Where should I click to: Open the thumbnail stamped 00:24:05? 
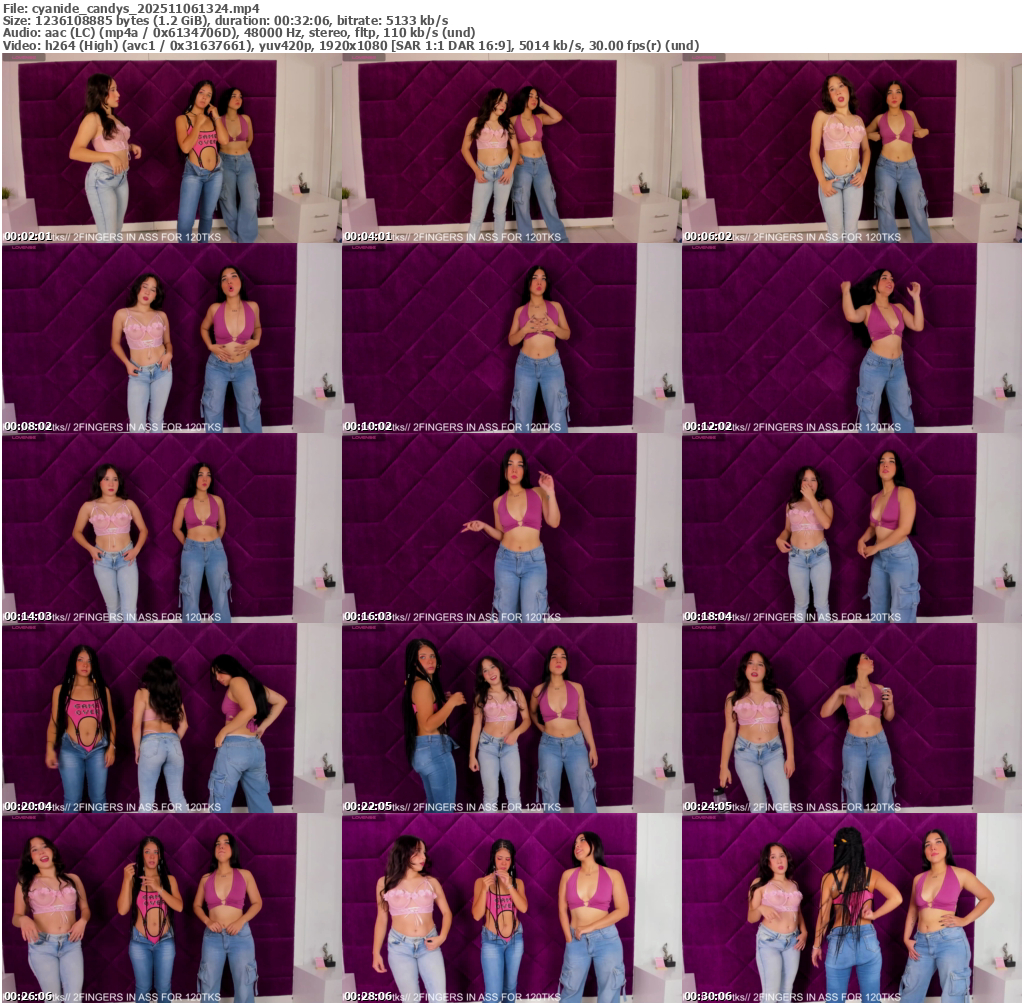click(852, 718)
